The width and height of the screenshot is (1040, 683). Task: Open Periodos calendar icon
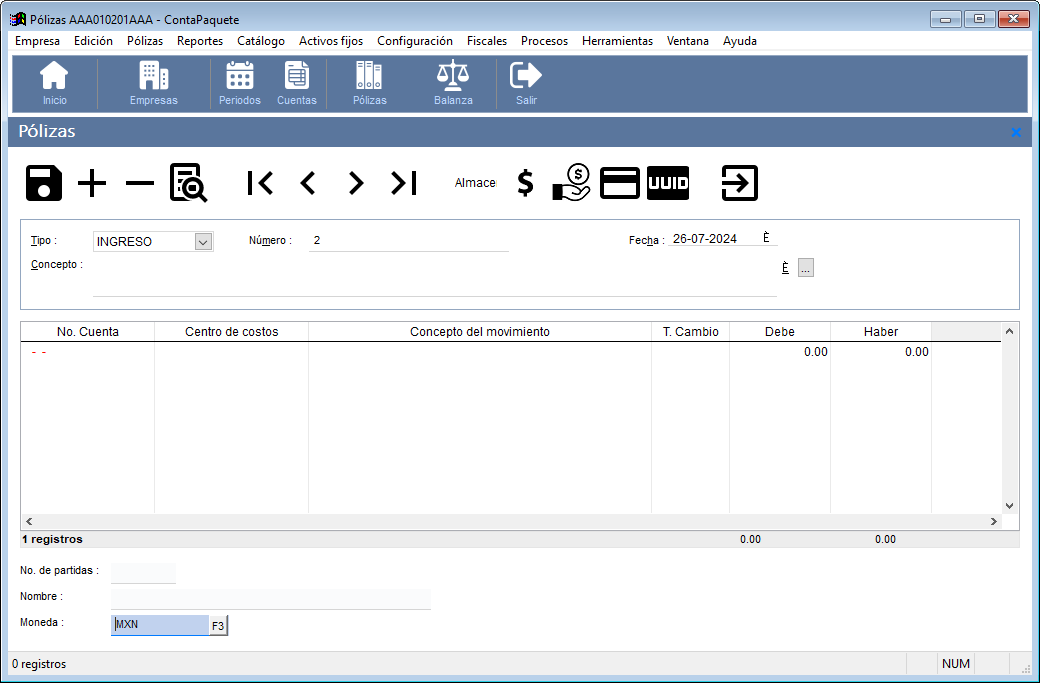pos(239,83)
